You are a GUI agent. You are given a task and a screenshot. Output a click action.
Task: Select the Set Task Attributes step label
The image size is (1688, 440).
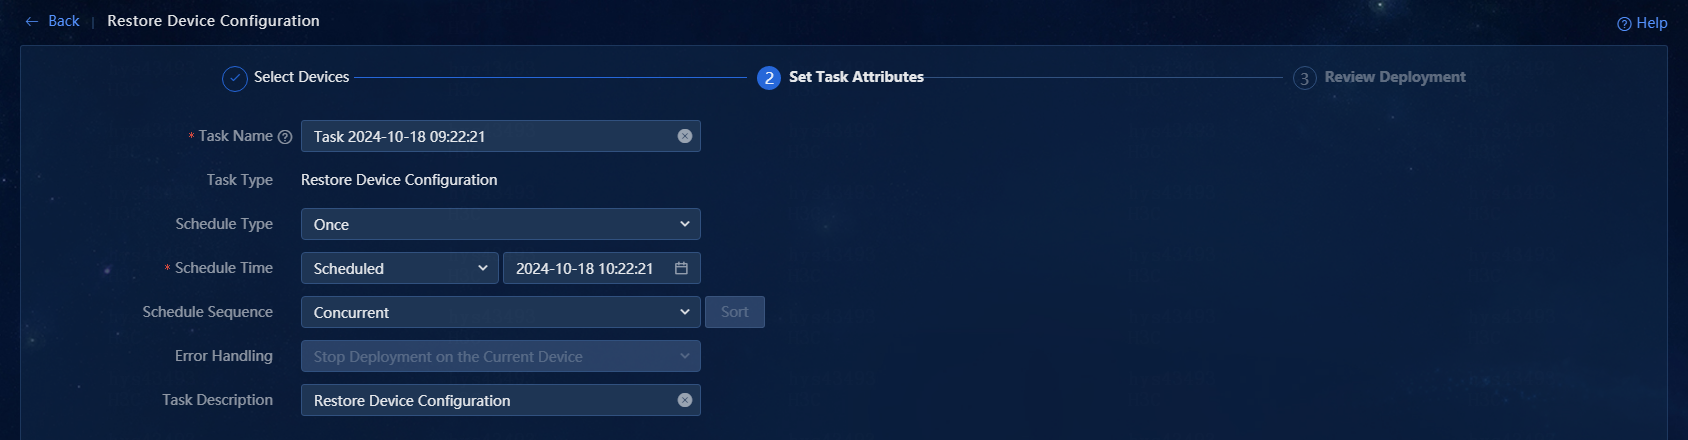pos(856,77)
